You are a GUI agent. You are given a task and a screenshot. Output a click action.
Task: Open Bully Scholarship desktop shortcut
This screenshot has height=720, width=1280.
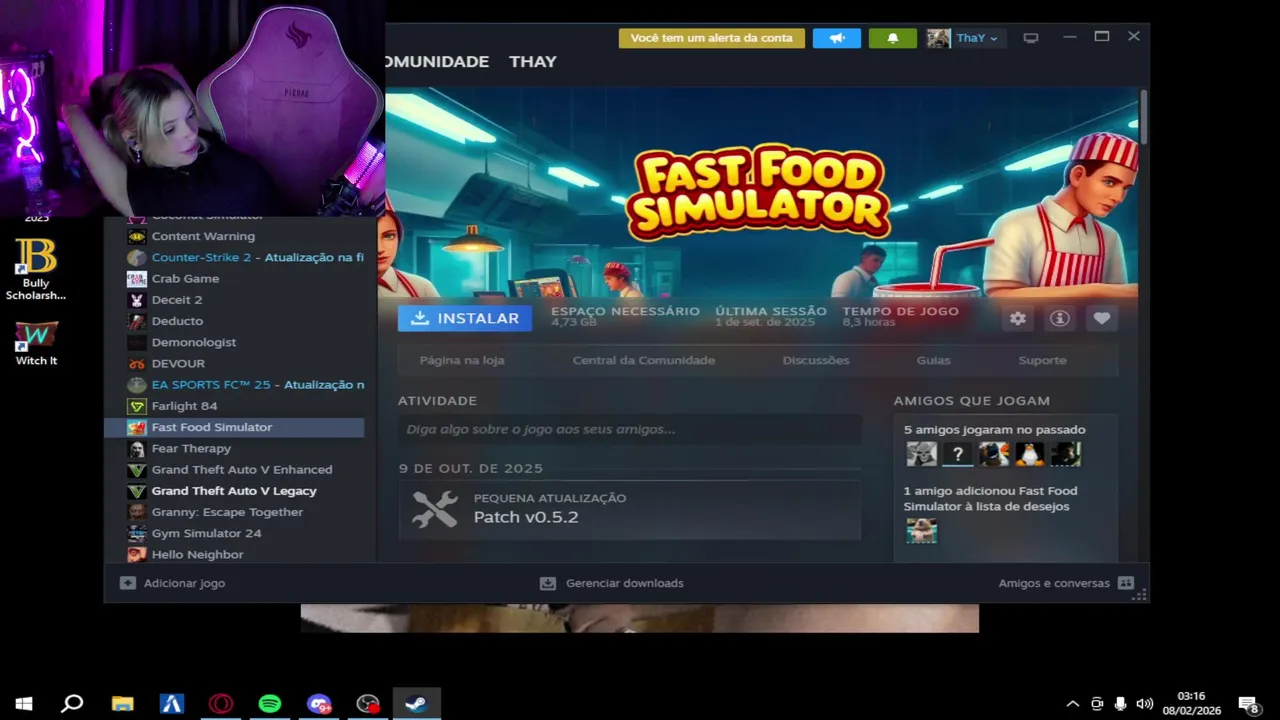pyautogui.click(x=36, y=270)
